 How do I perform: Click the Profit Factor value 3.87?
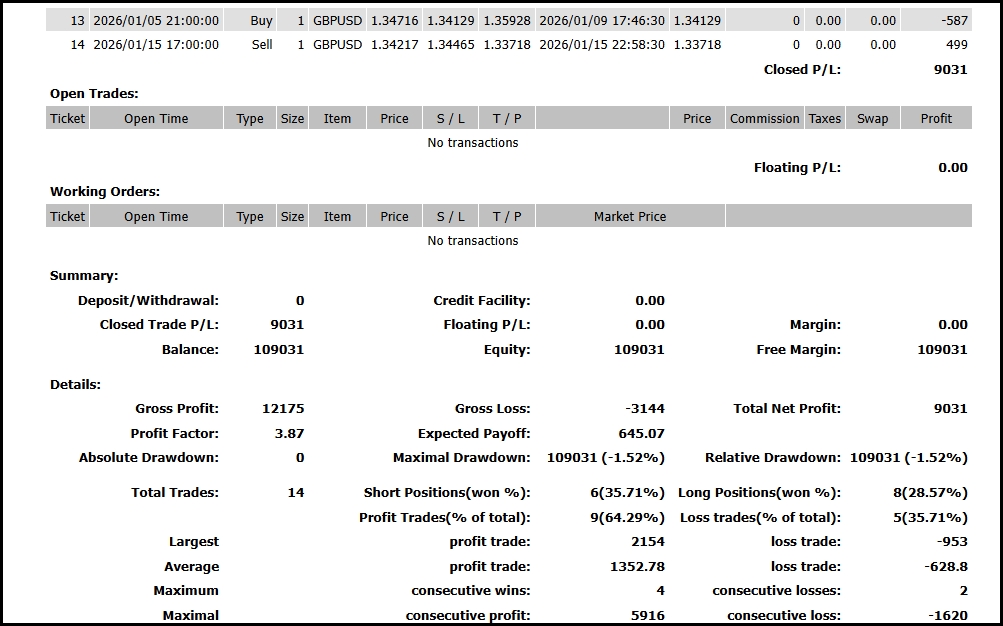click(x=288, y=433)
